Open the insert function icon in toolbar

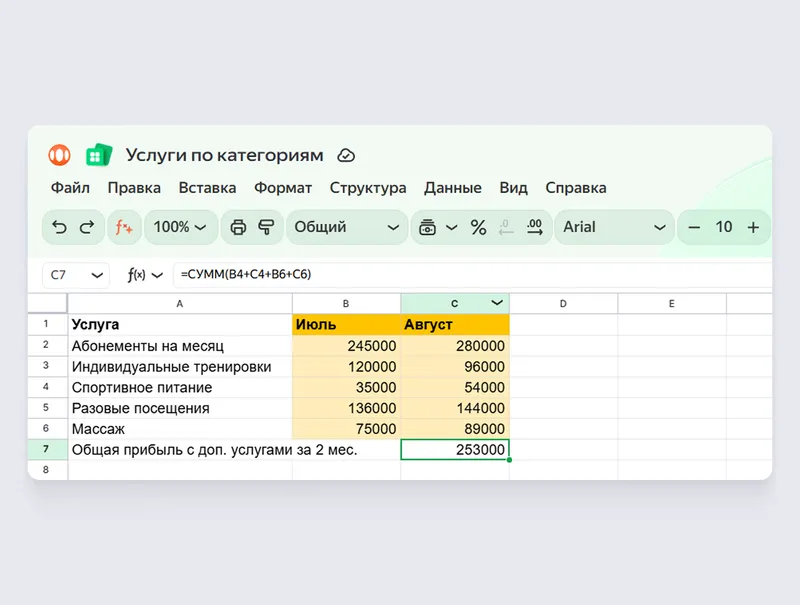click(x=124, y=227)
